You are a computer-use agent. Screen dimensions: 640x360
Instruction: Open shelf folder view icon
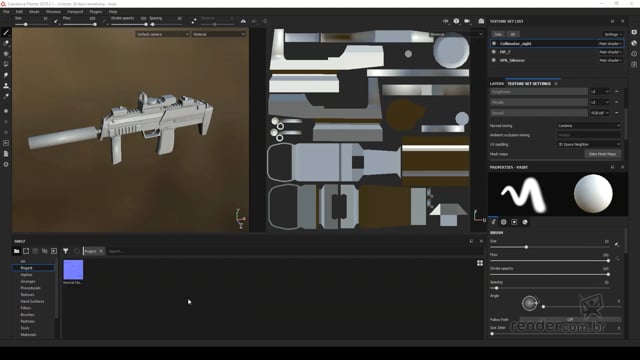click(16, 251)
